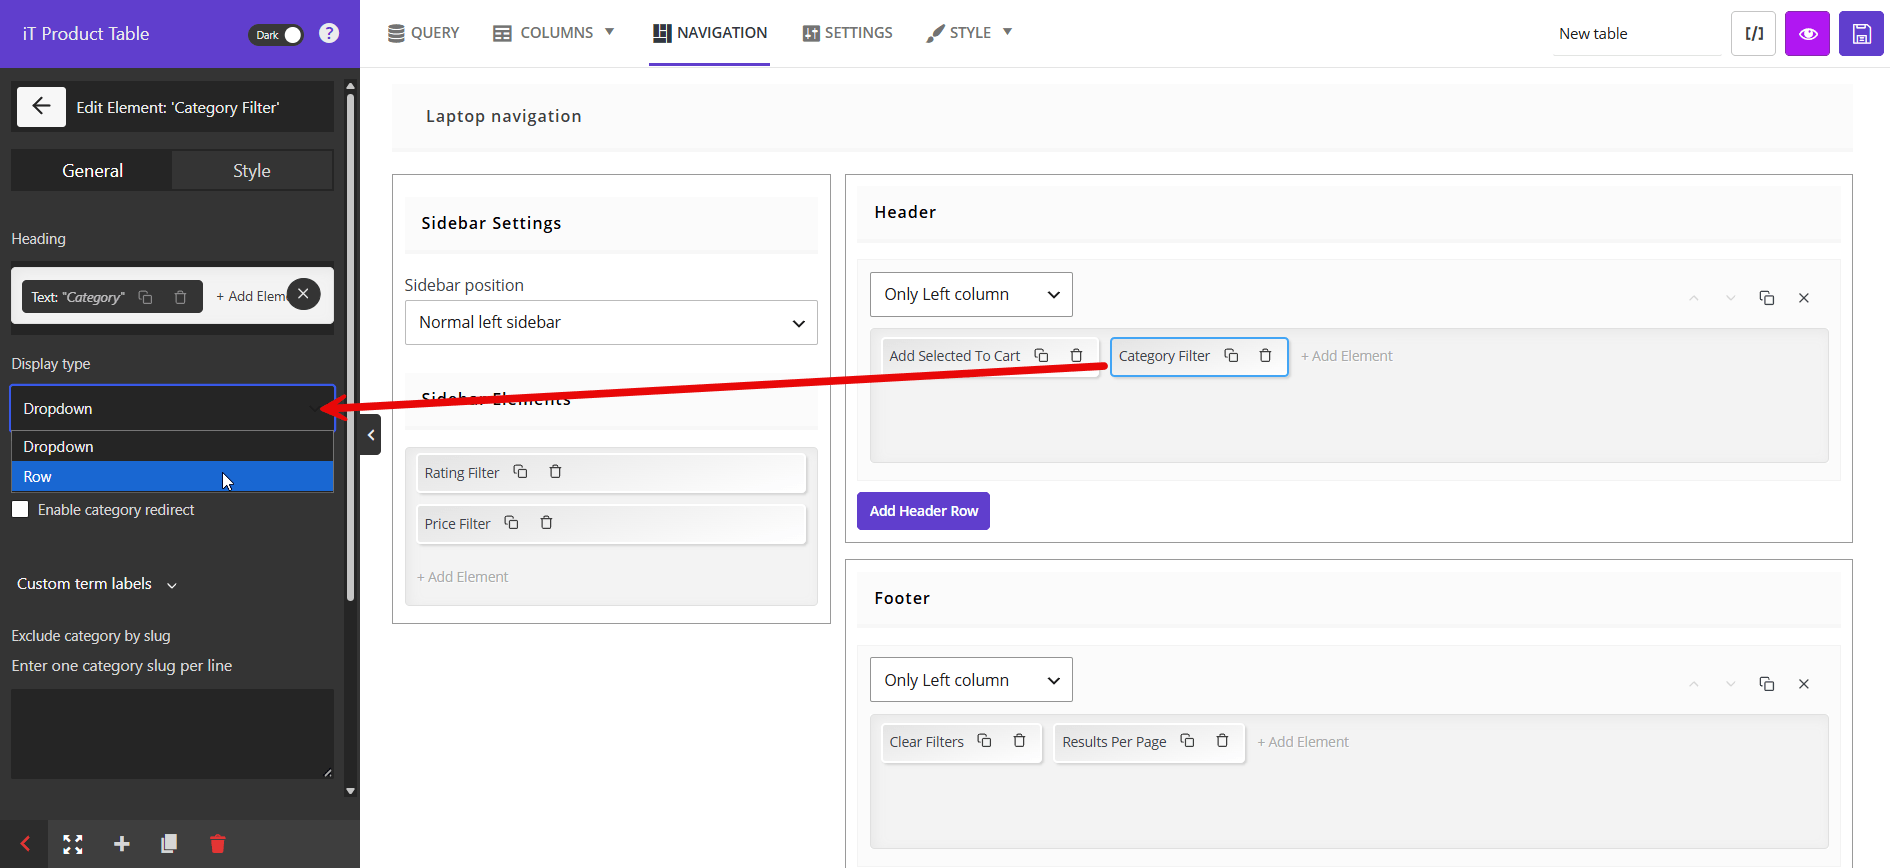Click the purple eye preview button
Viewport: 1890px width, 868px height.
click(x=1808, y=34)
